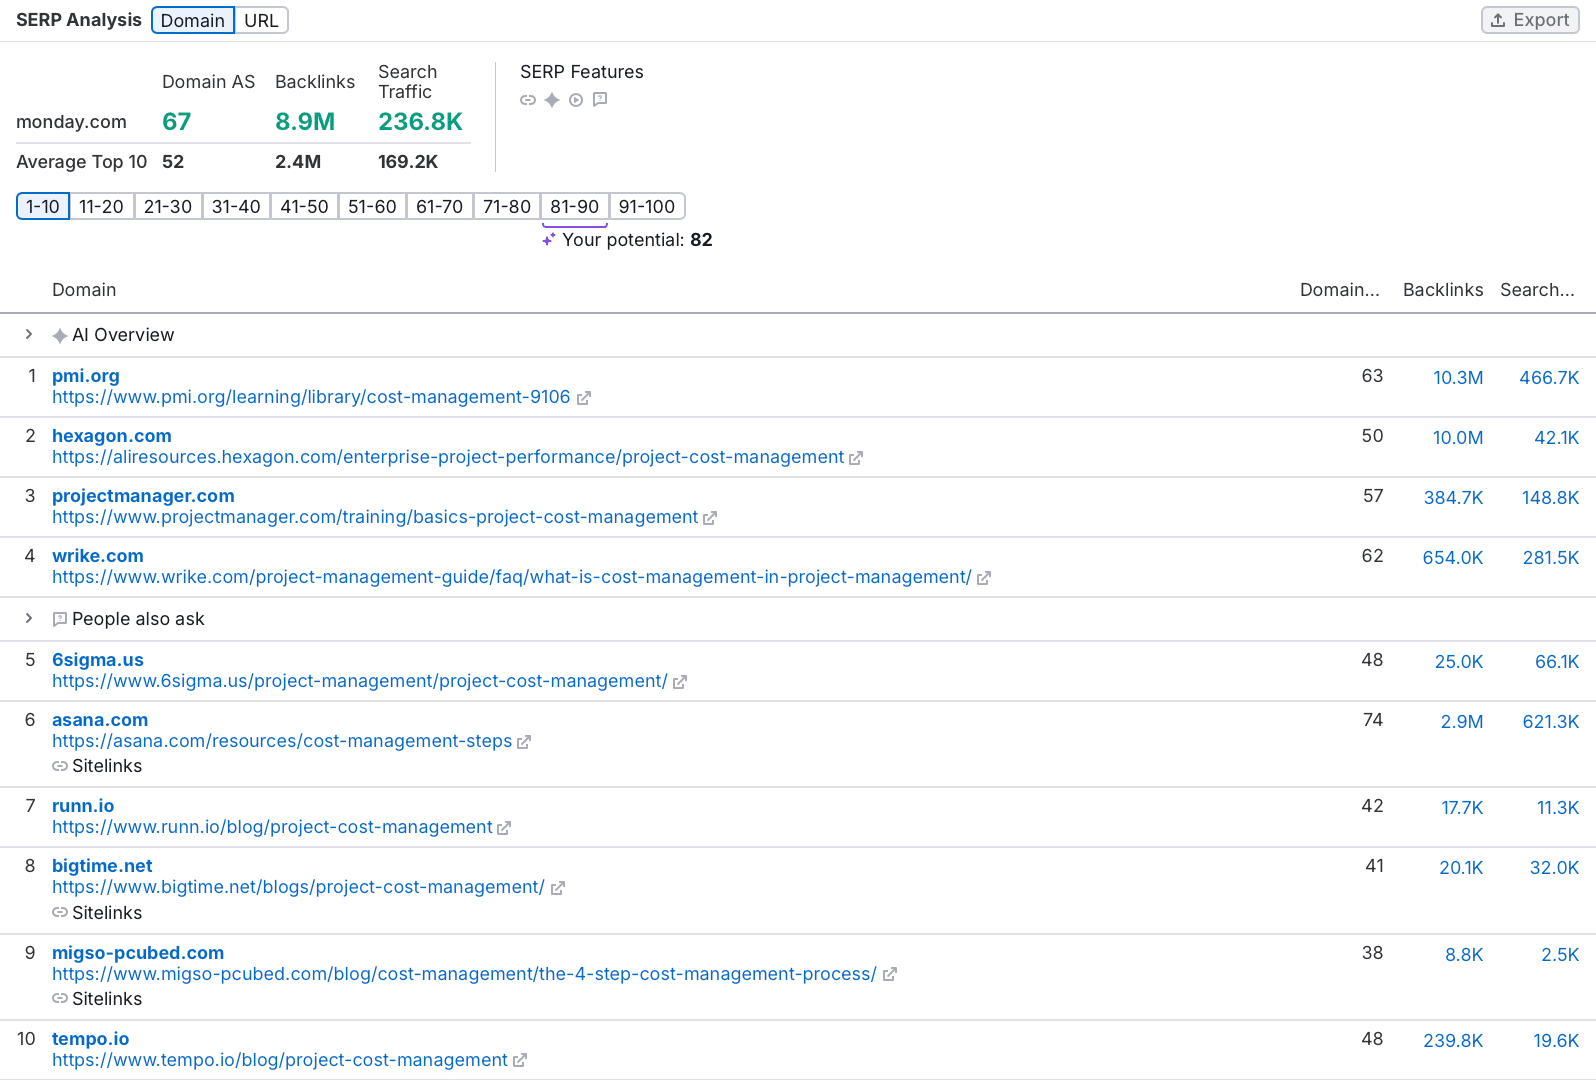1596x1080 pixels.
Task: Open the migso-pcubed.com domain link
Action: coord(138,953)
